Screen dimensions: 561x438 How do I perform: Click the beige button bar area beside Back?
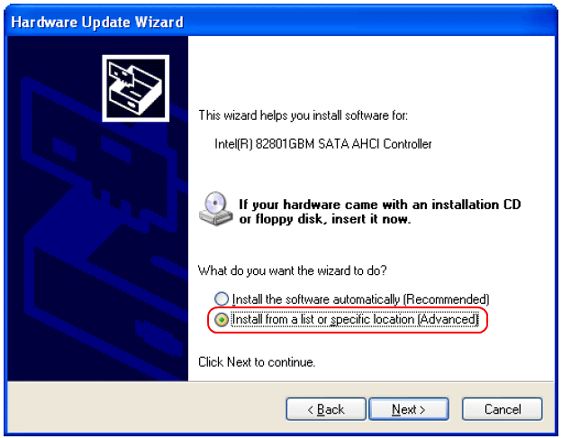coord(147,408)
